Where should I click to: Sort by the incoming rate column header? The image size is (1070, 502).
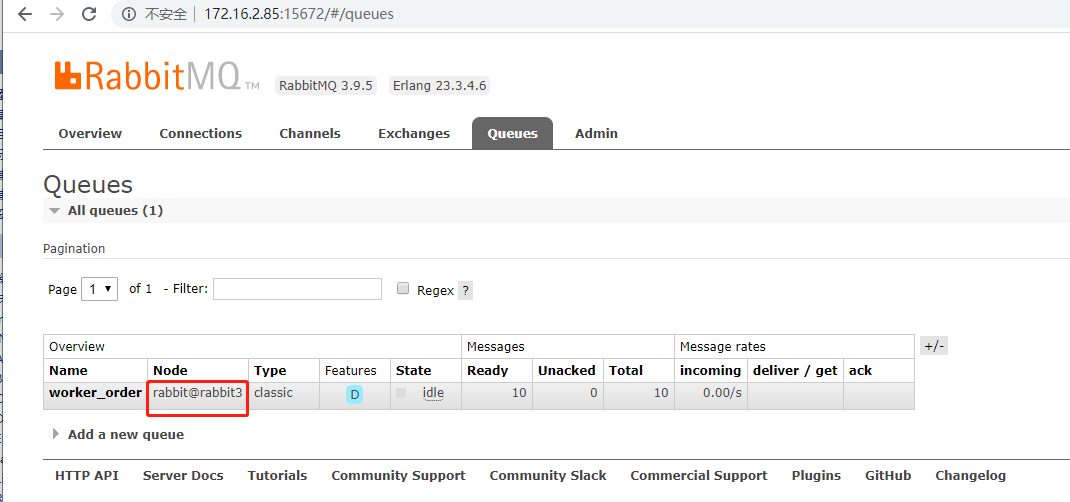(x=710, y=370)
